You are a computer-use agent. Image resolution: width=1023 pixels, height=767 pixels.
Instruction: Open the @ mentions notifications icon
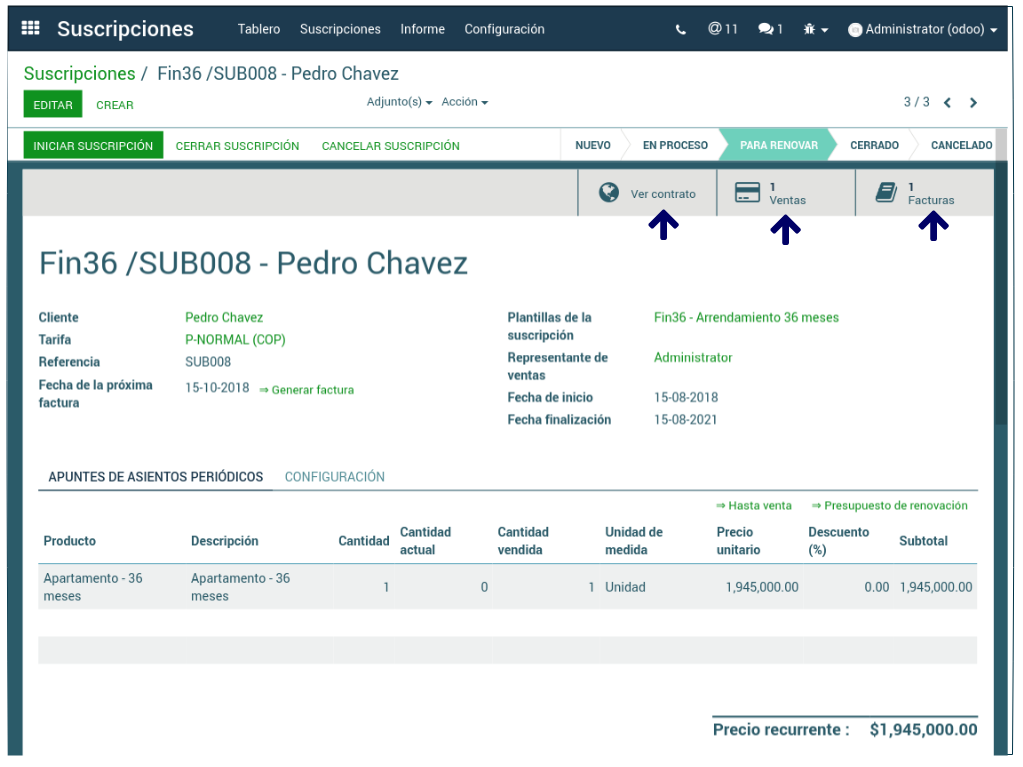coord(722,29)
